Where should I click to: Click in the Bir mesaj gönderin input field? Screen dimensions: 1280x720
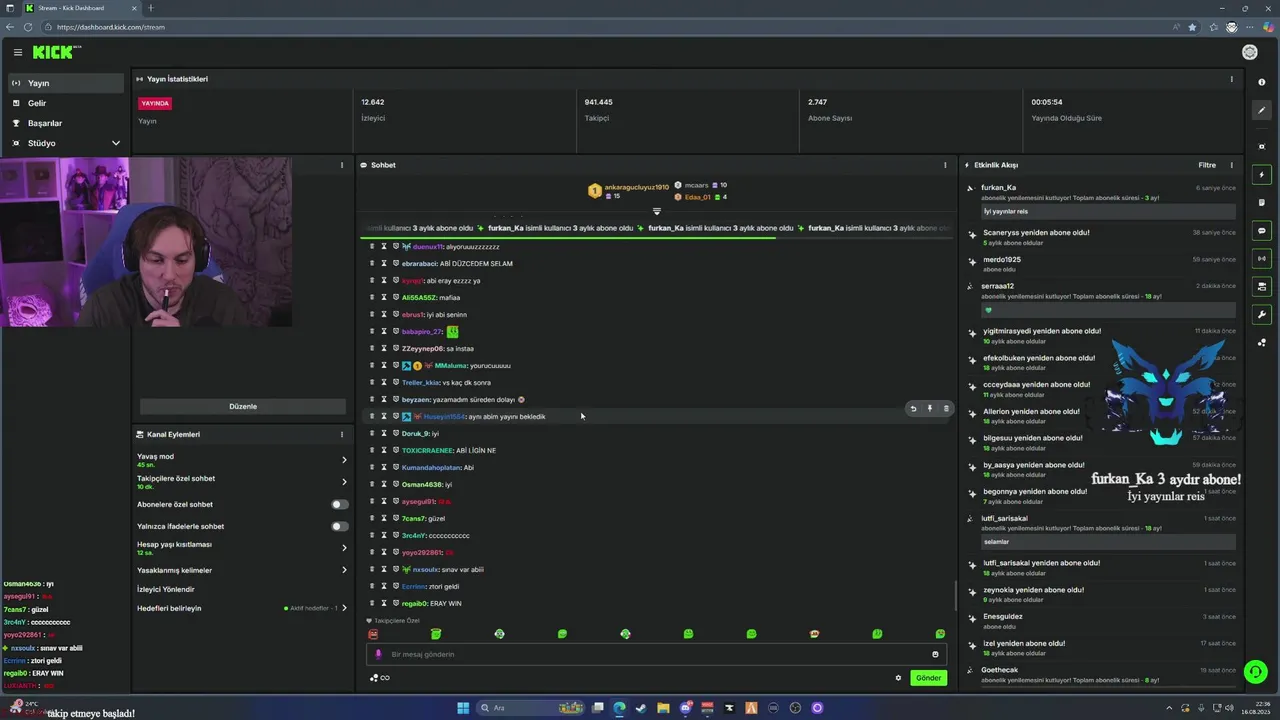click(x=656, y=654)
